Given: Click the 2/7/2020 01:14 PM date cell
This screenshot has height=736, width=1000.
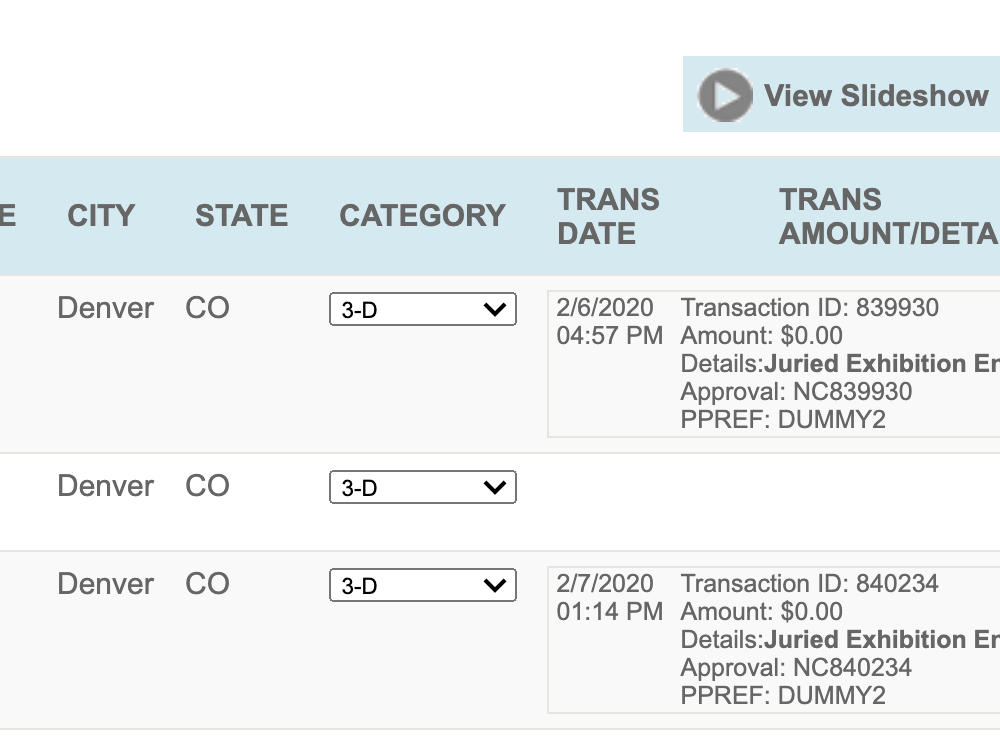Looking at the screenshot, I should coord(610,598).
